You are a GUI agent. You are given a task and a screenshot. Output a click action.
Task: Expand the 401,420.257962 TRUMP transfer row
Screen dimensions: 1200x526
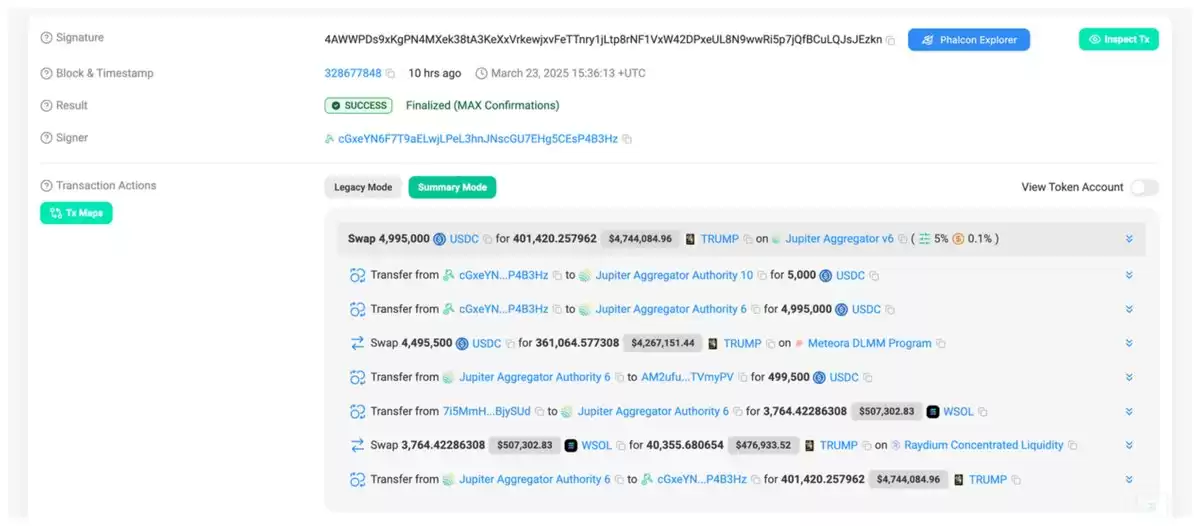point(1129,479)
